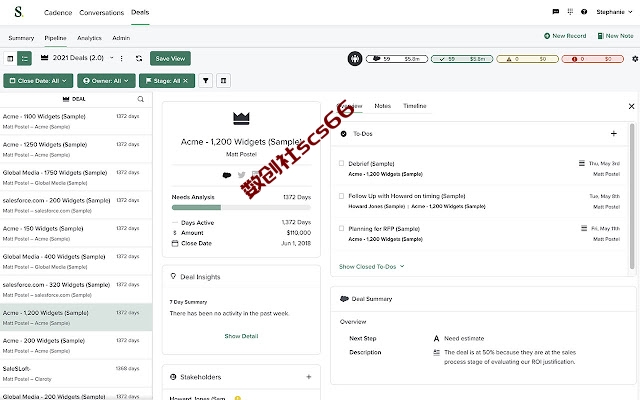
Task: Click the Deal Insights lightbulb icon
Action: (173, 276)
